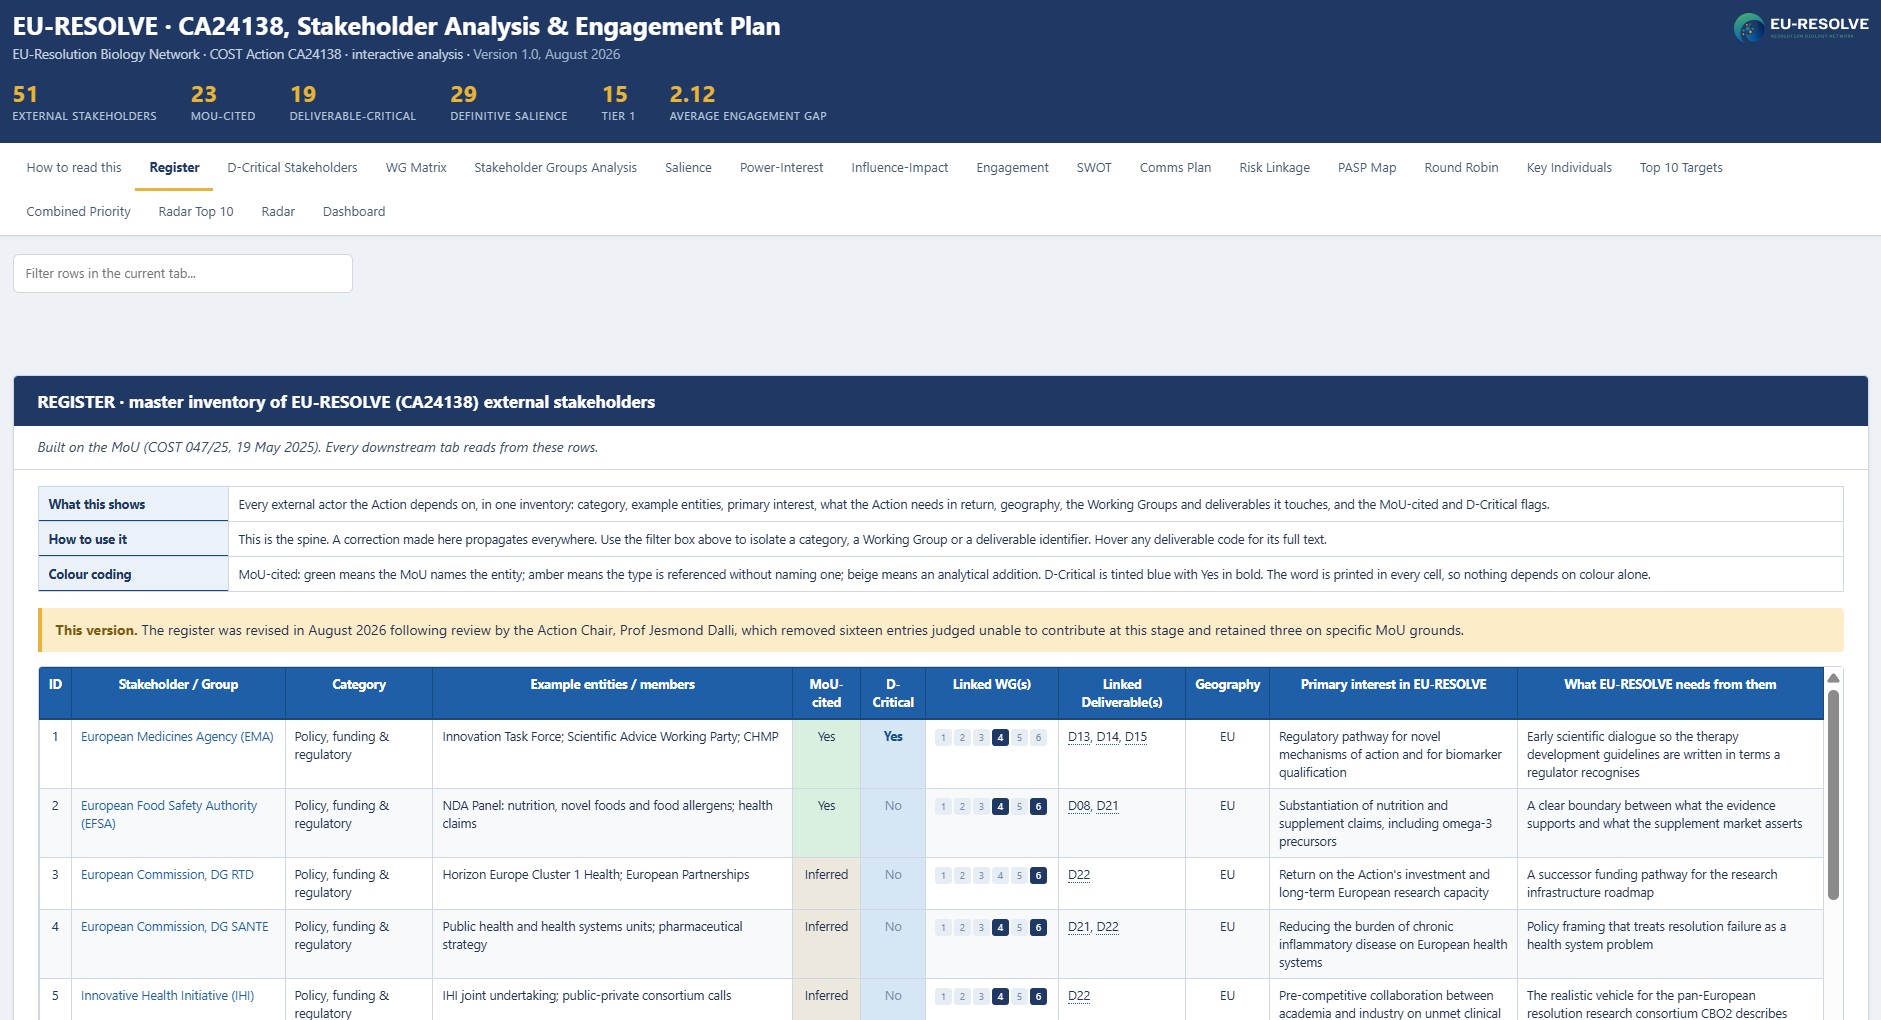This screenshot has width=1881, height=1020.
Task: Click WG badge 4 in the EMA row
Action: coord(1000,738)
